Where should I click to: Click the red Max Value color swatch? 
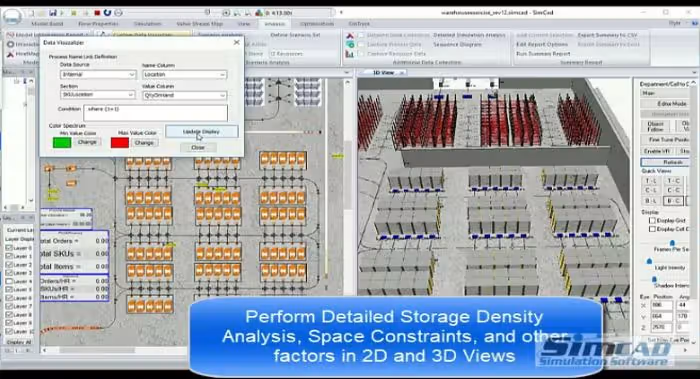tap(120, 143)
